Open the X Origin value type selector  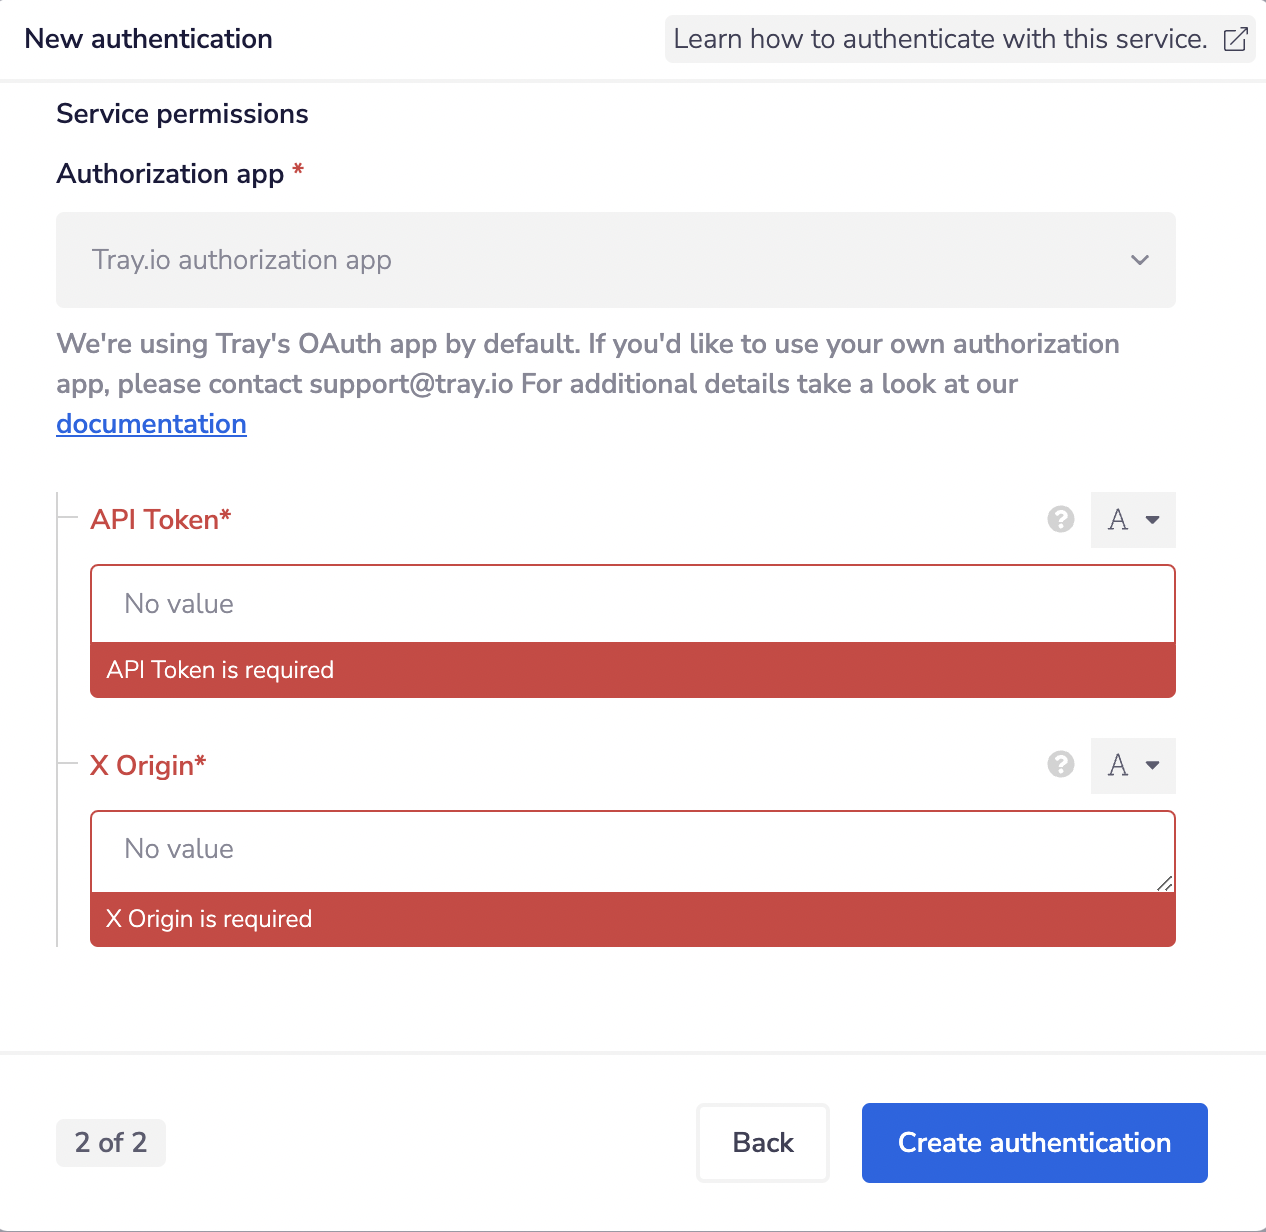[1133, 766]
